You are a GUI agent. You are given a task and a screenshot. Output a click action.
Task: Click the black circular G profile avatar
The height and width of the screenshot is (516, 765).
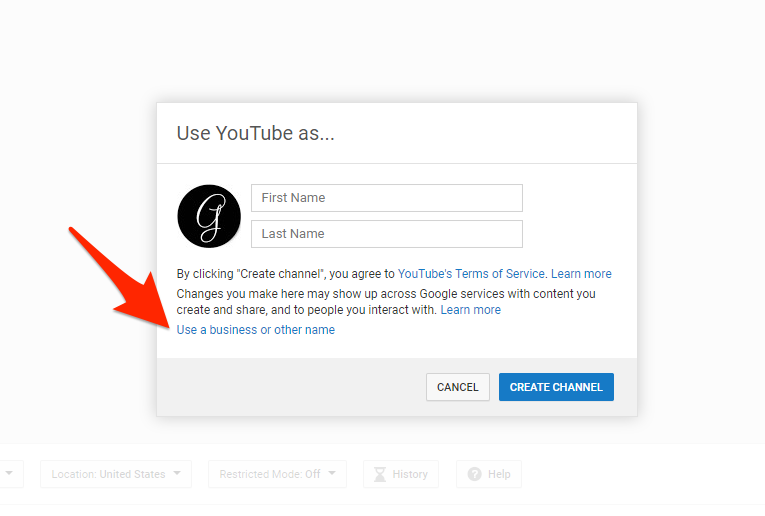click(x=209, y=216)
